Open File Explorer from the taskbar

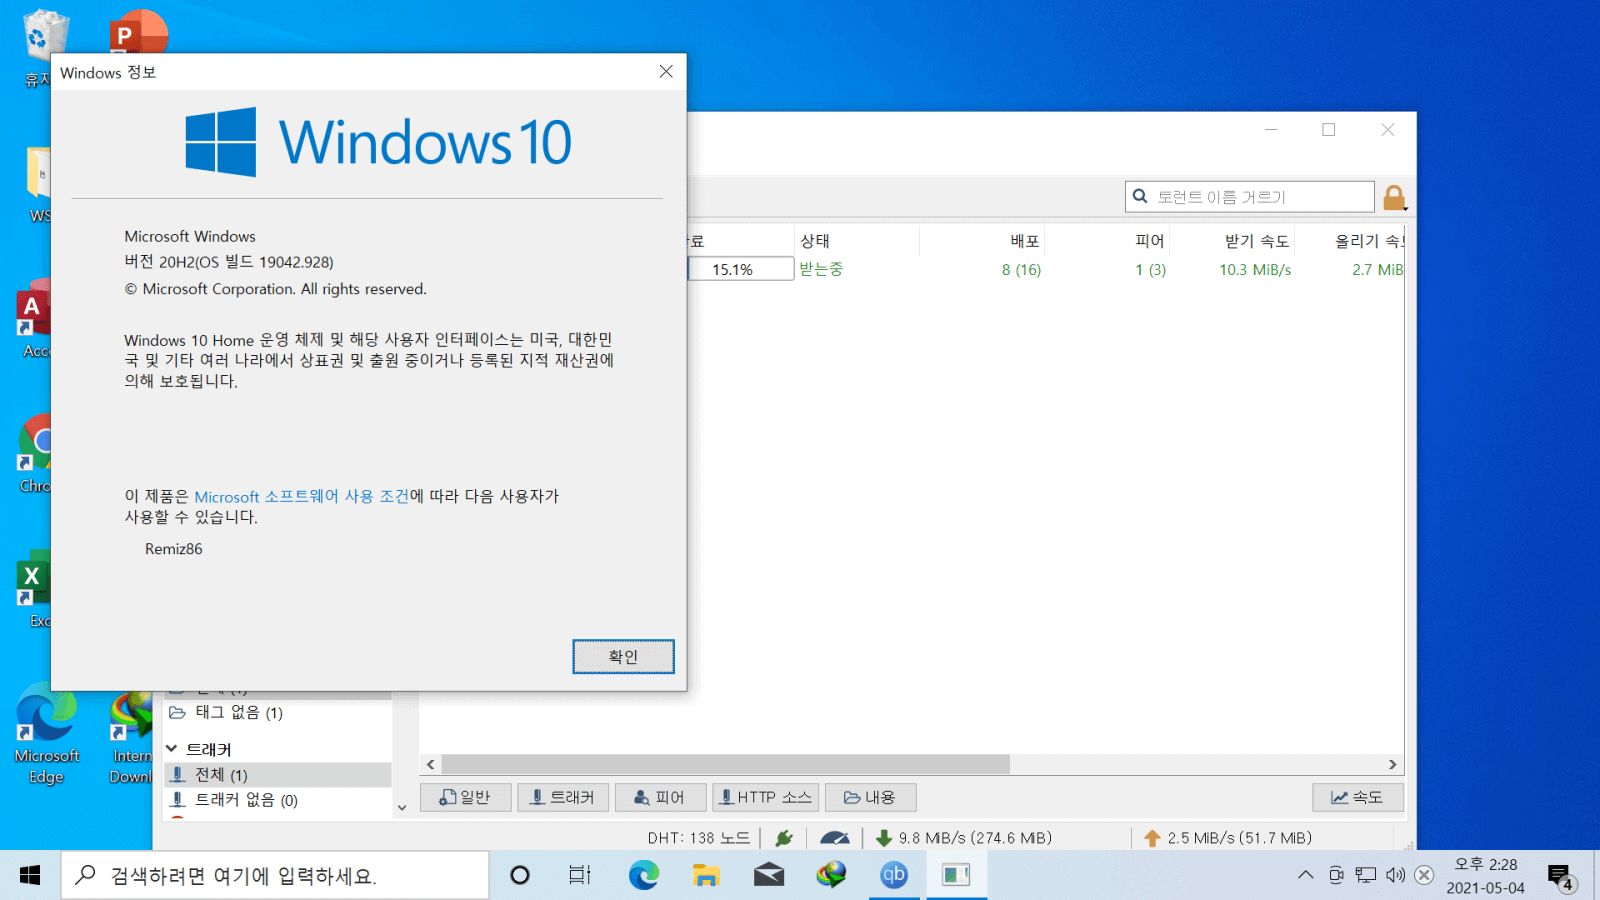pyautogui.click(x=706, y=876)
